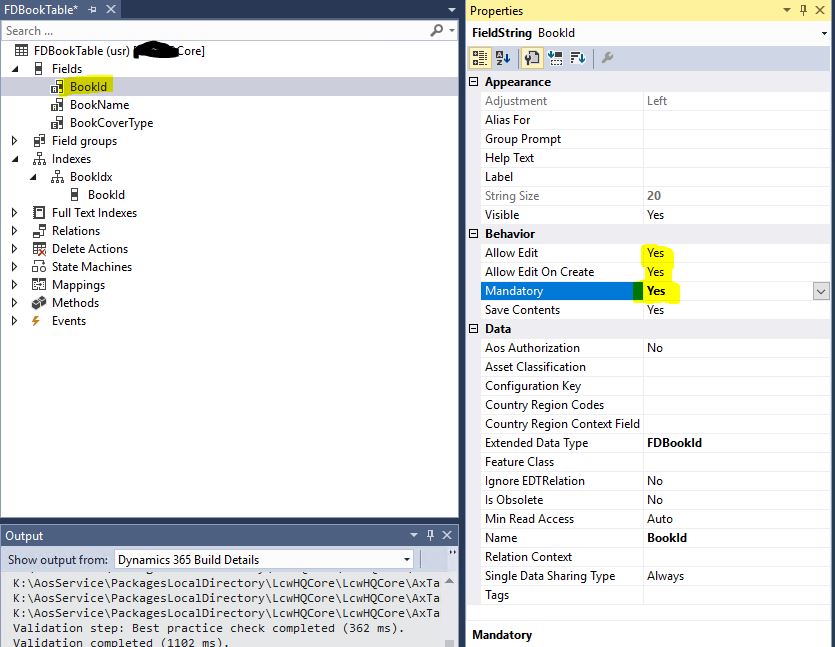
Task: Pin the FDBookTable document tab
Action: (x=92, y=10)
